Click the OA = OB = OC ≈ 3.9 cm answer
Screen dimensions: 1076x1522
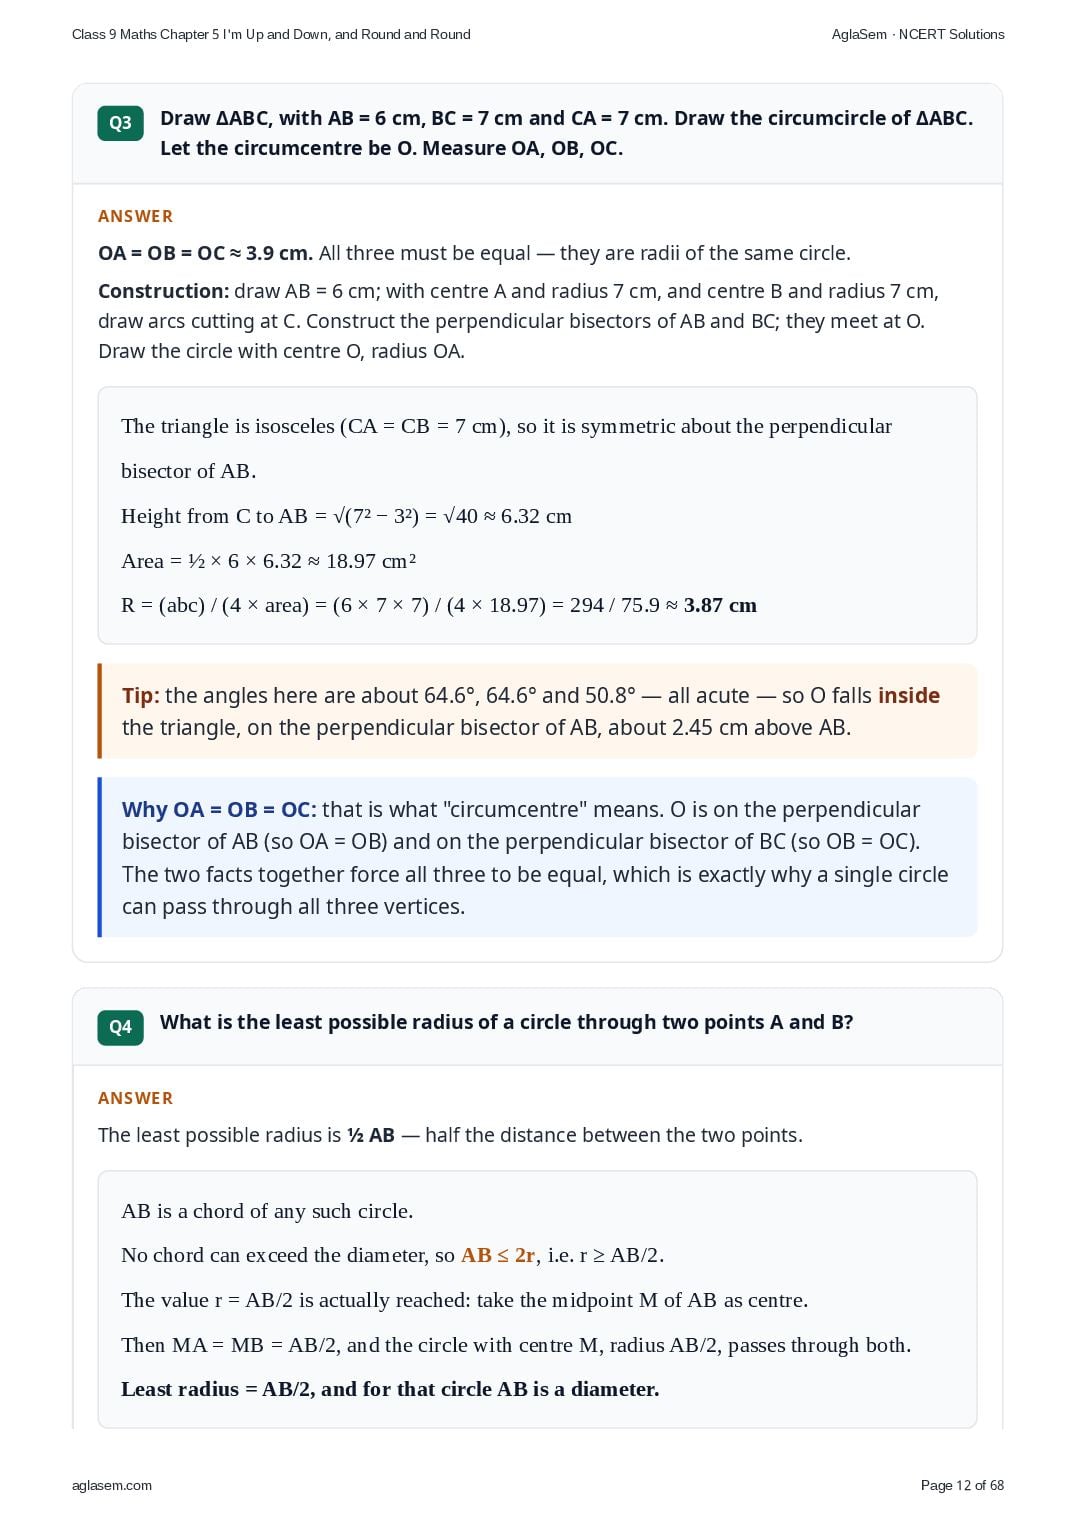(205, 253)
